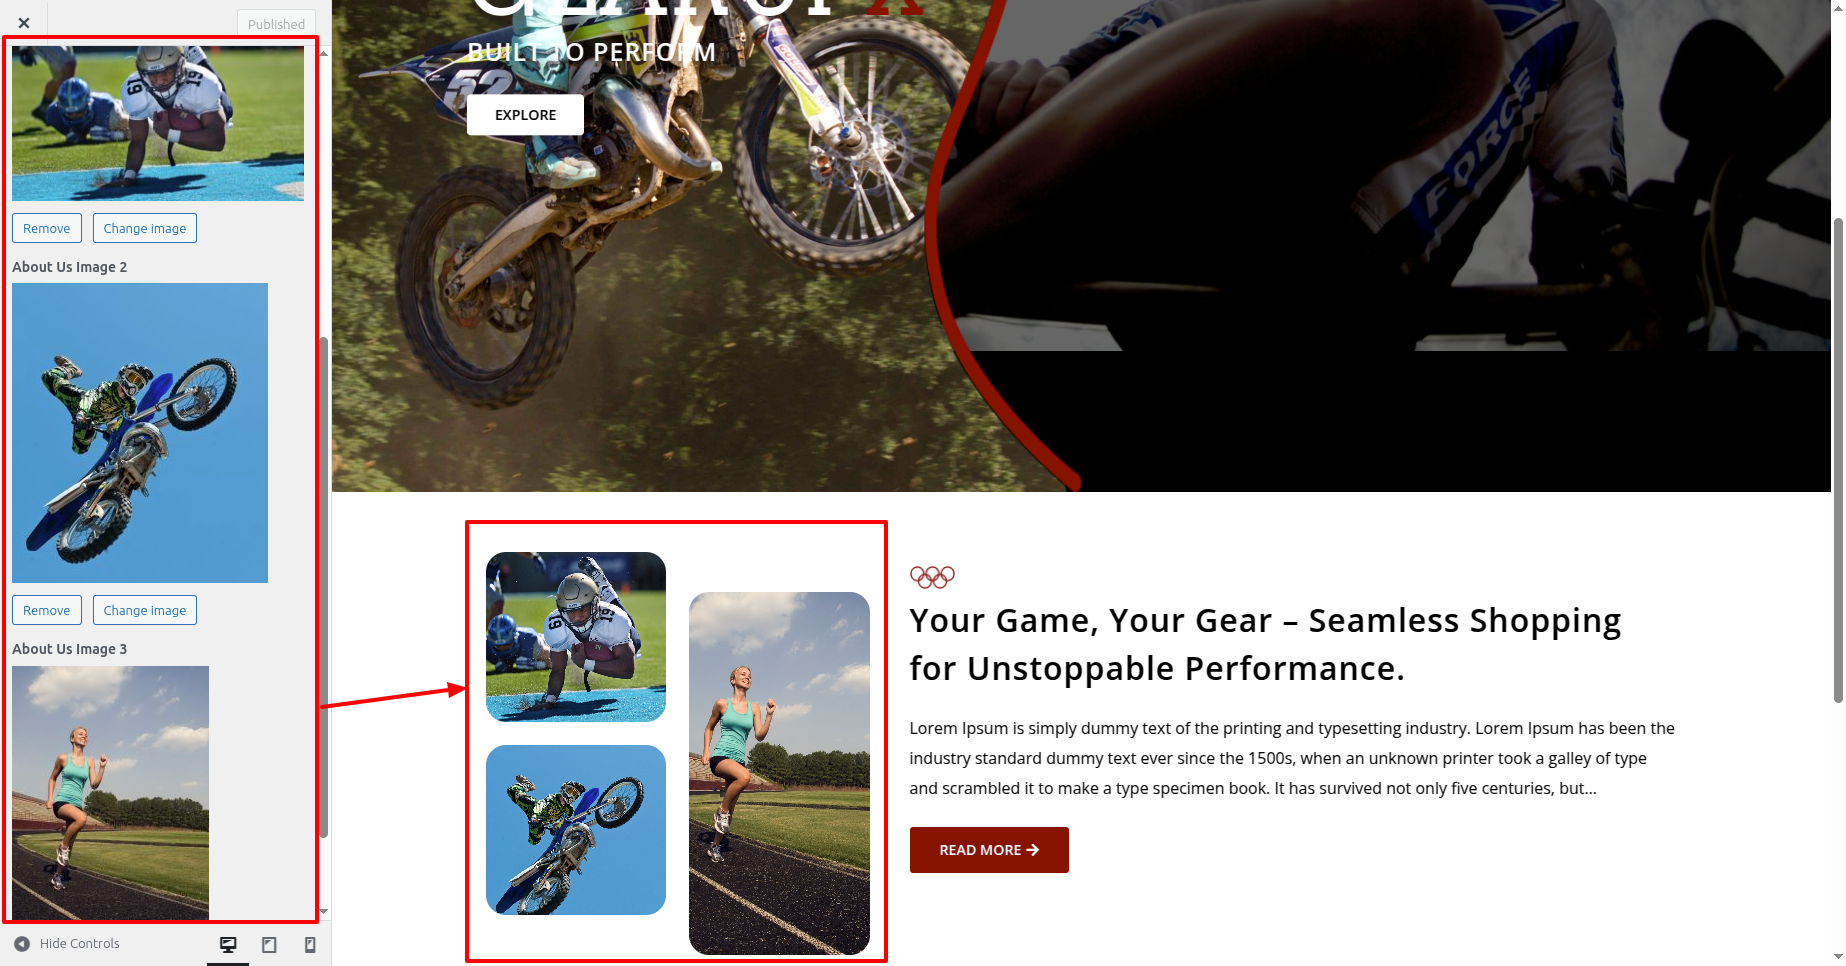This screenshot has width=1846, height=966.
Task: Click the Published button
Action: tap(276, 24)
